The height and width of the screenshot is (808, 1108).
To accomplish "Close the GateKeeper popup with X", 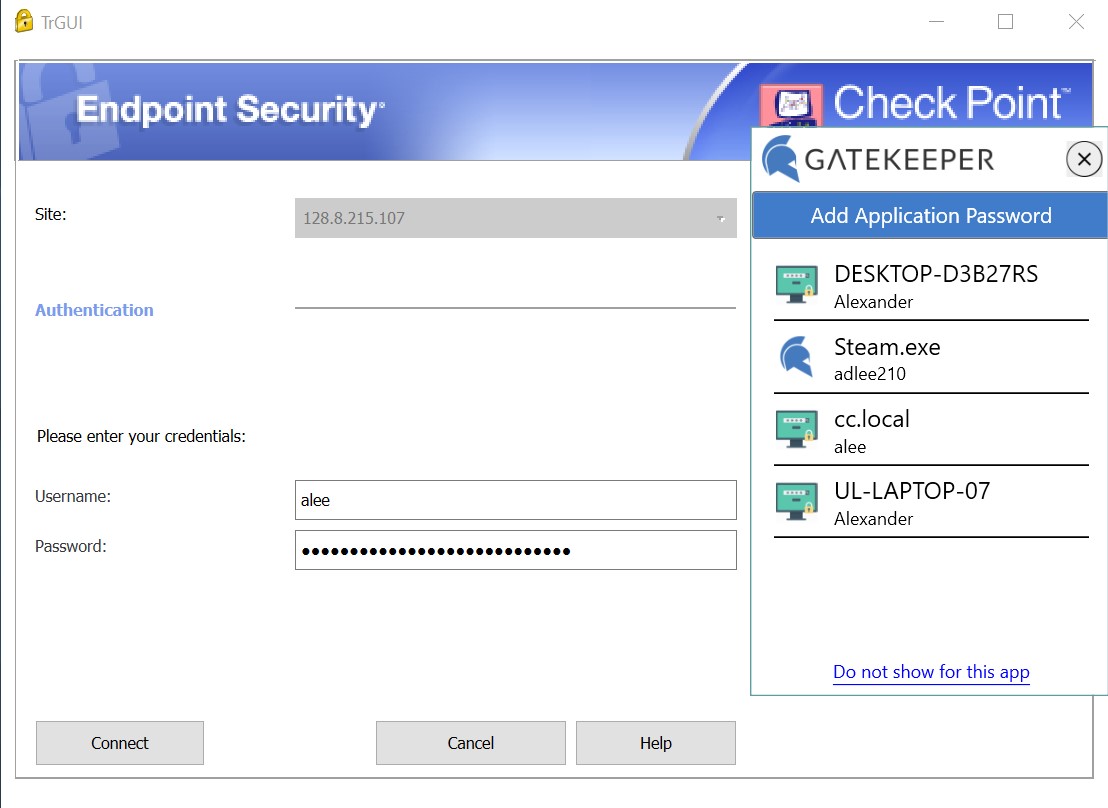I will [1084, 159].
